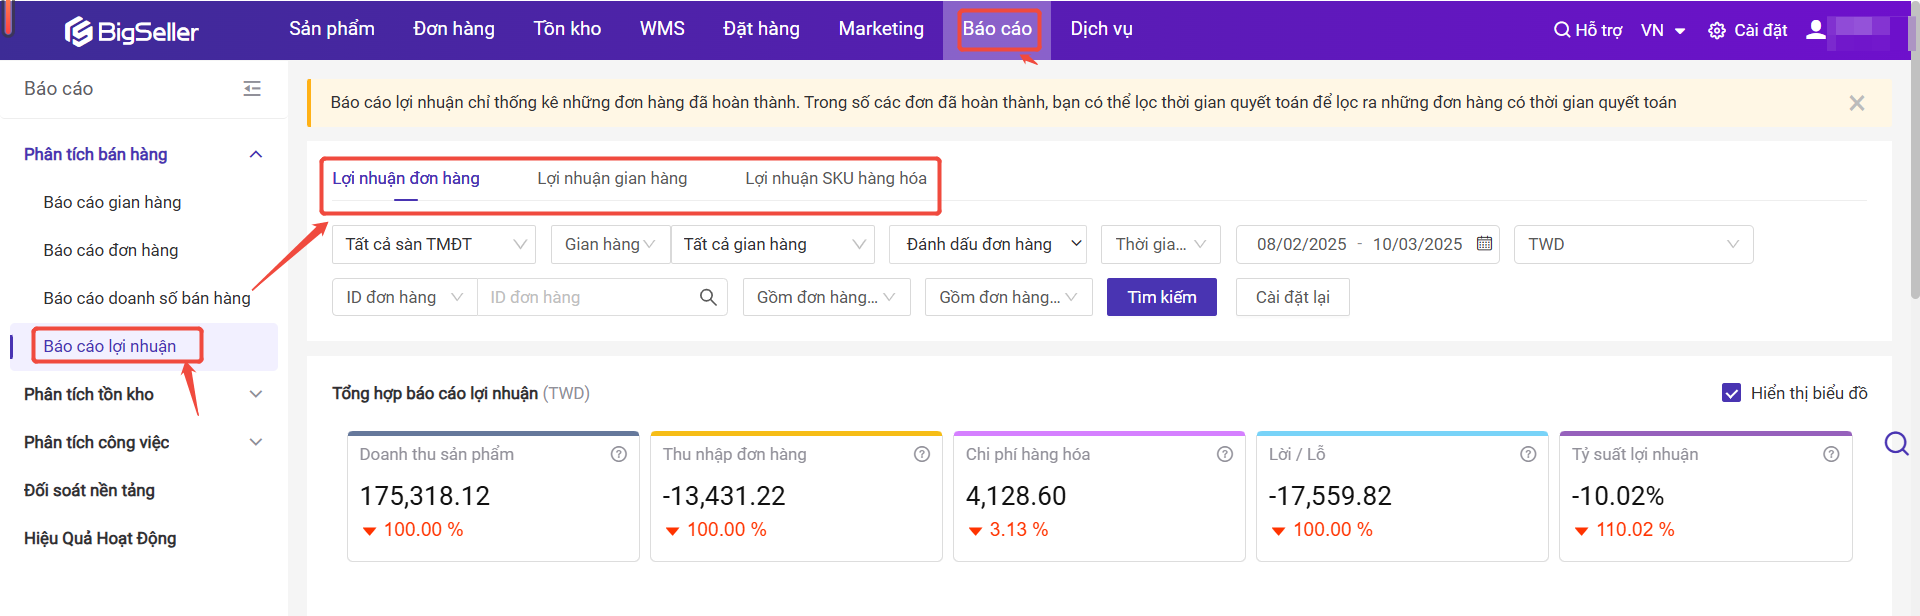Open Dịch vụ menu
Screen dimensions: 1920x616
[x=1101, y=29]
